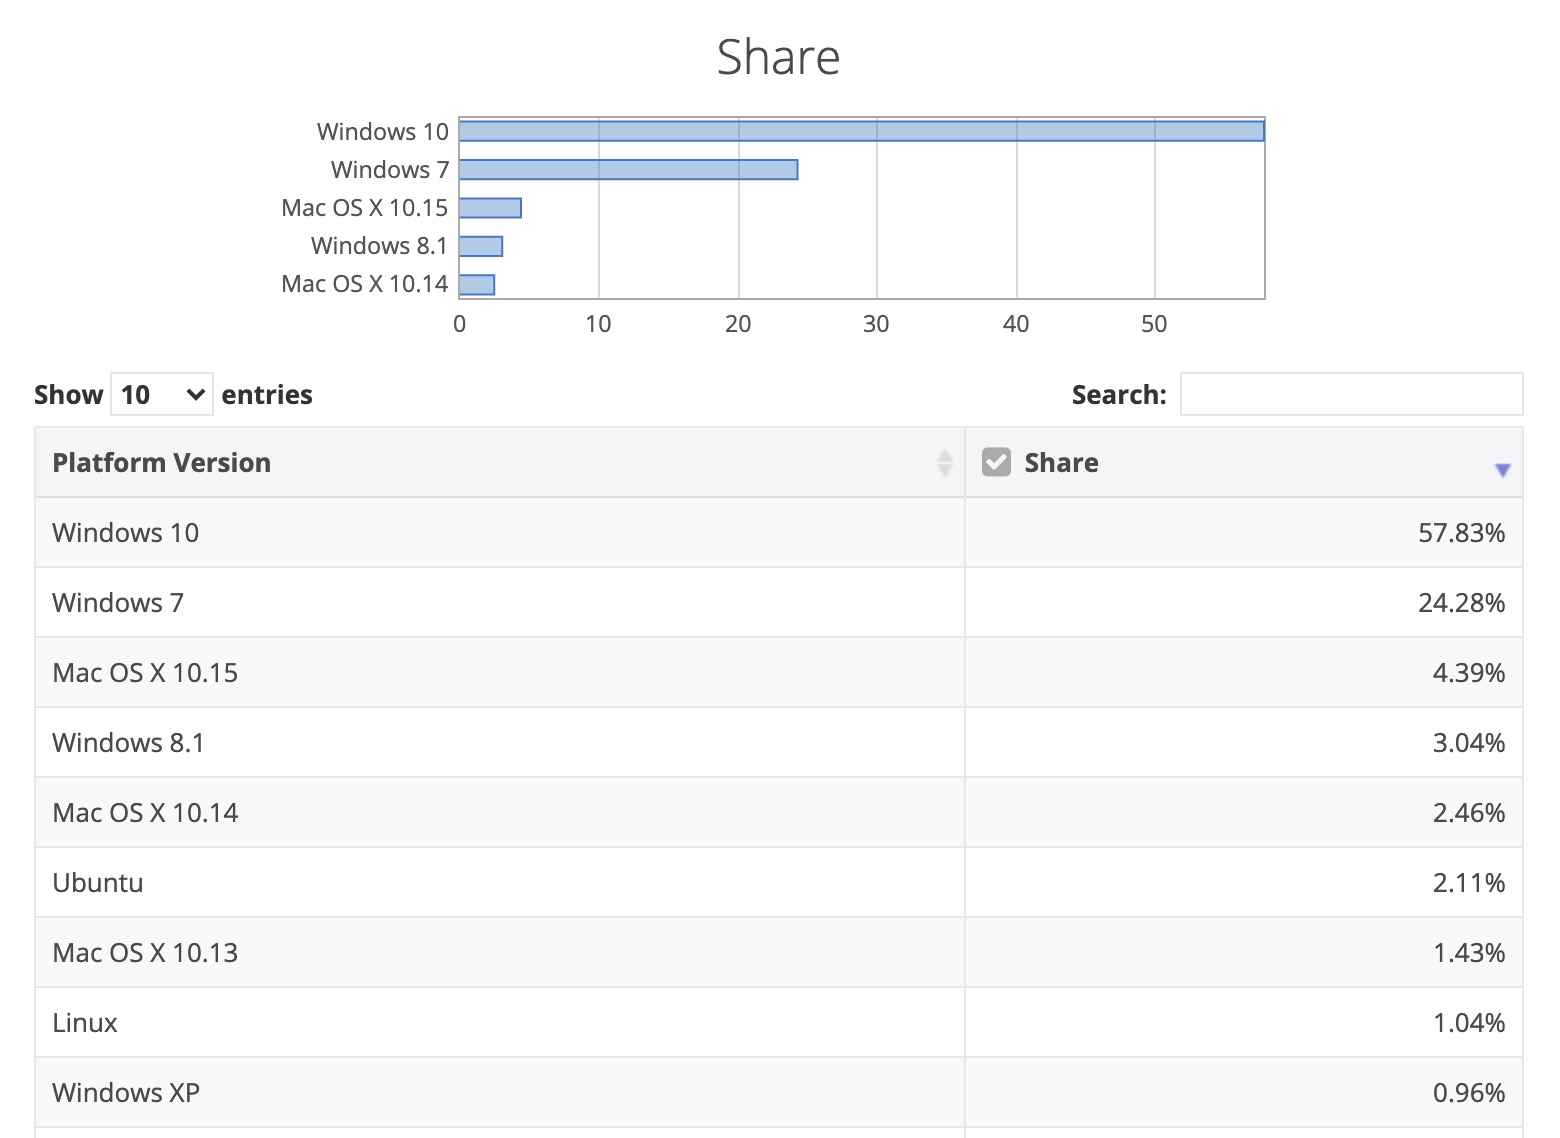1560x1138 pixels.
Task: Click the Share chart title
Action: click(x=778, y=57)
